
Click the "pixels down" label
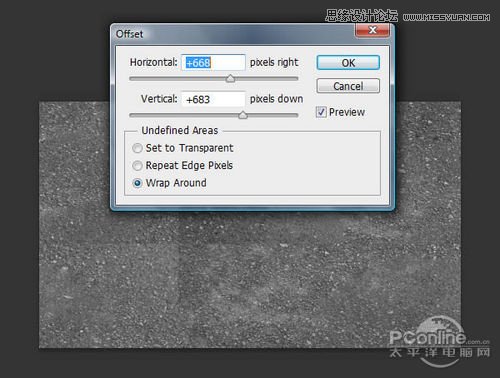point(276,99)
